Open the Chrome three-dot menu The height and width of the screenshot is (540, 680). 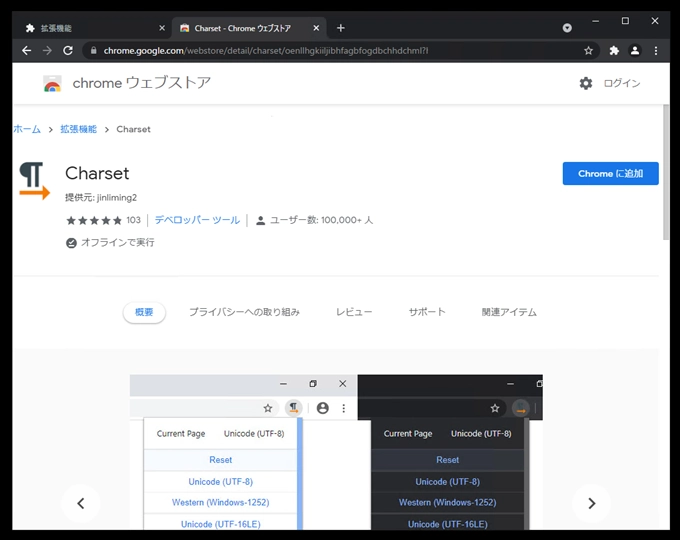pyautogui.click(x=656, y=51)
